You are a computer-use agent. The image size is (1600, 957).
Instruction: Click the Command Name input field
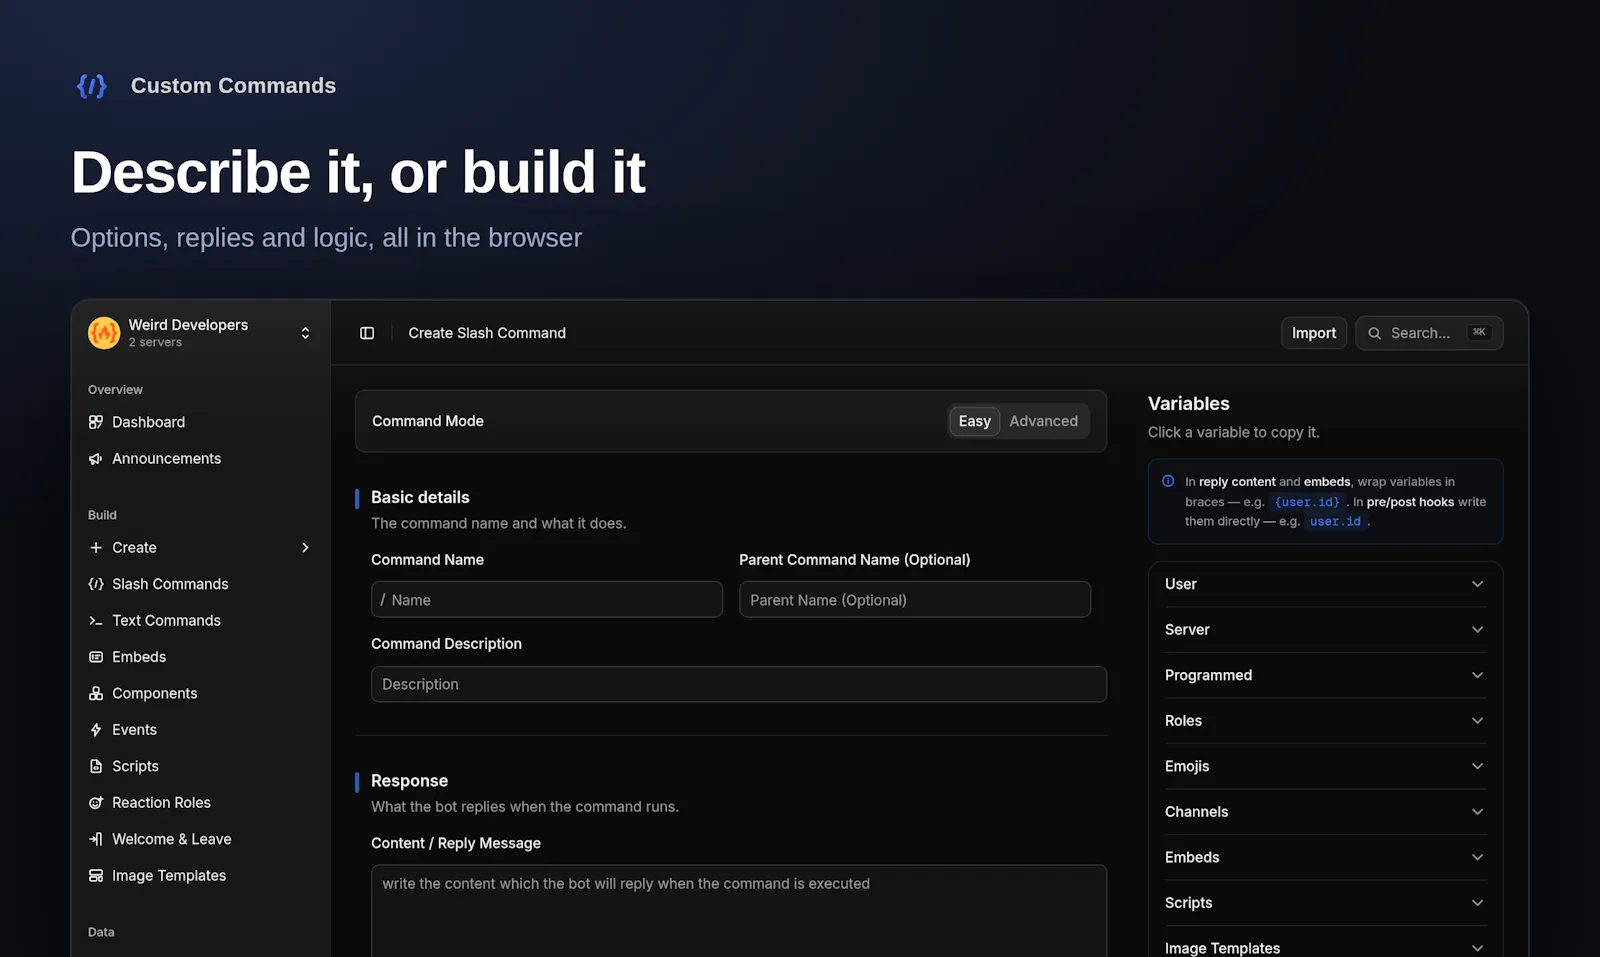(x=547, y=600)
